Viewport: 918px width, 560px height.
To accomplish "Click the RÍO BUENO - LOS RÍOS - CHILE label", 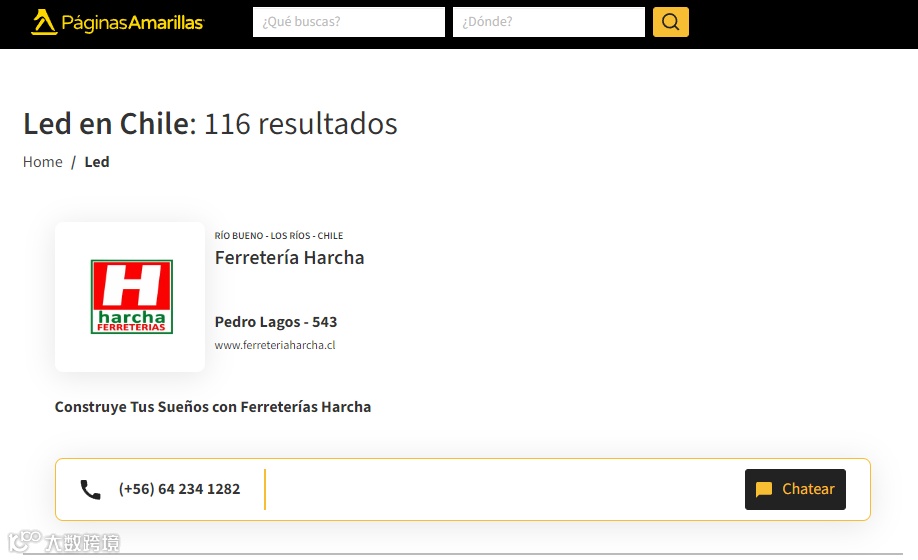I will (x=279, y=236).
